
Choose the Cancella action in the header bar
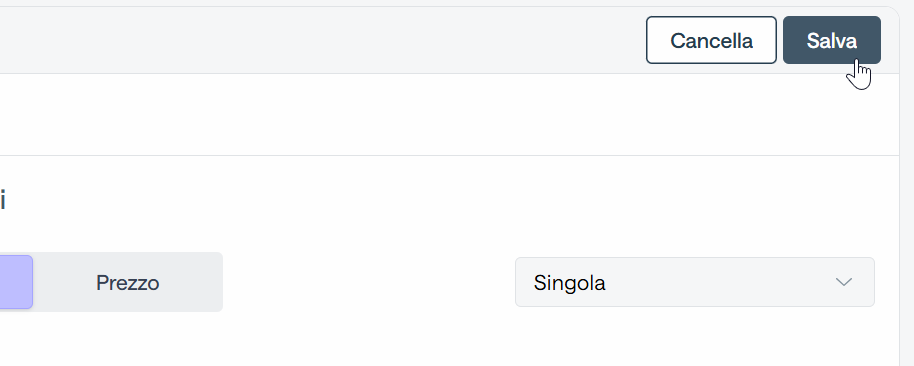(x=711, y=40)
